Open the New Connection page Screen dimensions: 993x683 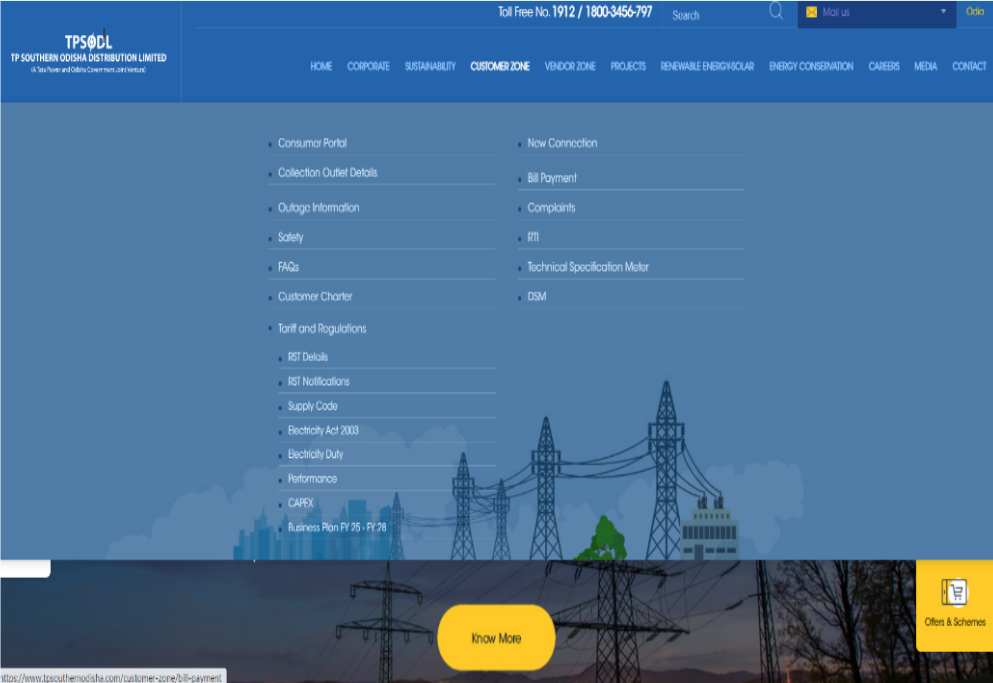(x=562, y=143)
